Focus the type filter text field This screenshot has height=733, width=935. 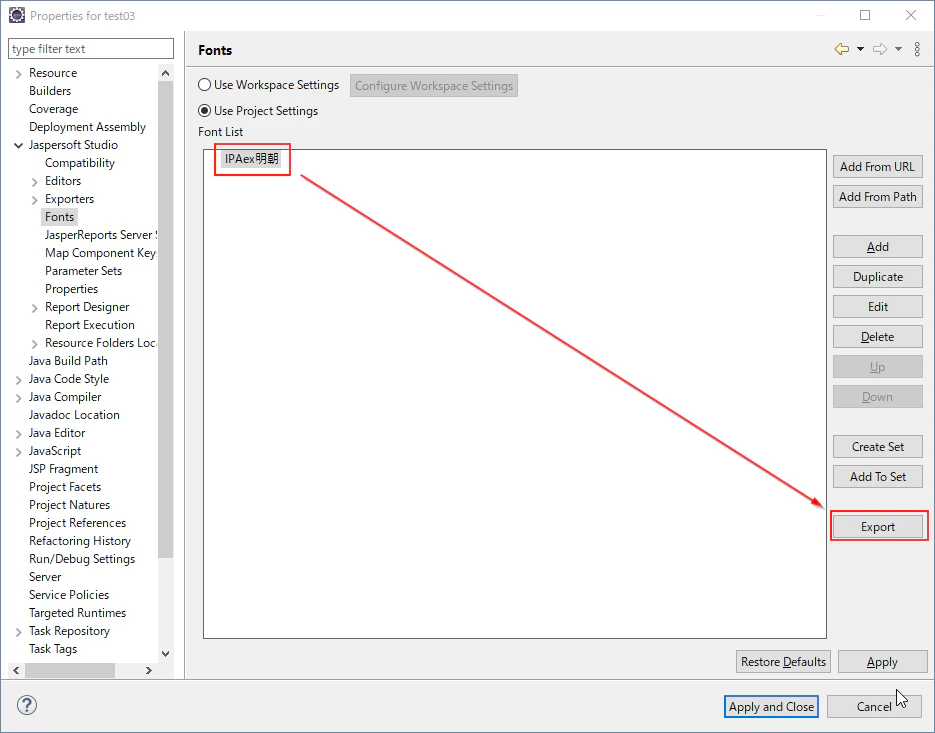coord(91,49)
